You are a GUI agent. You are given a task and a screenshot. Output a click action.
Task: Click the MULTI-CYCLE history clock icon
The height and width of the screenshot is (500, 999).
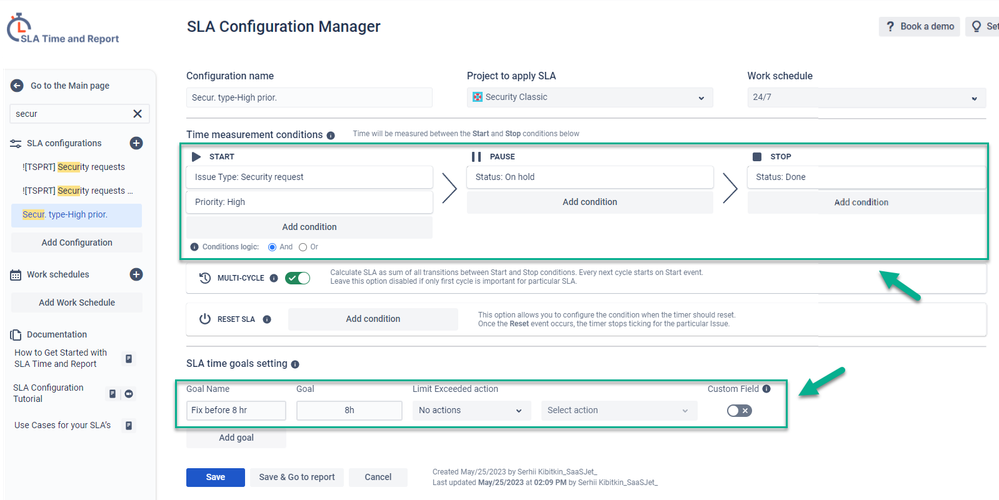click(205, 278)
